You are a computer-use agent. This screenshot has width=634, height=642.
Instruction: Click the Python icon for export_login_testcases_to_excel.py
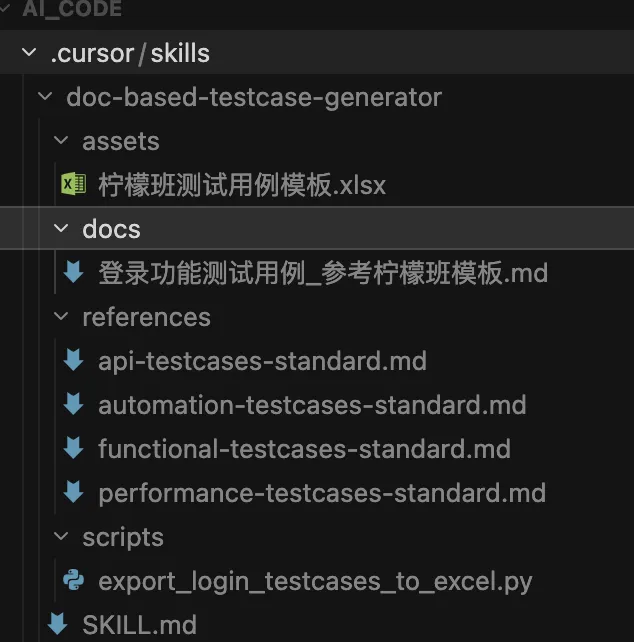73,581
